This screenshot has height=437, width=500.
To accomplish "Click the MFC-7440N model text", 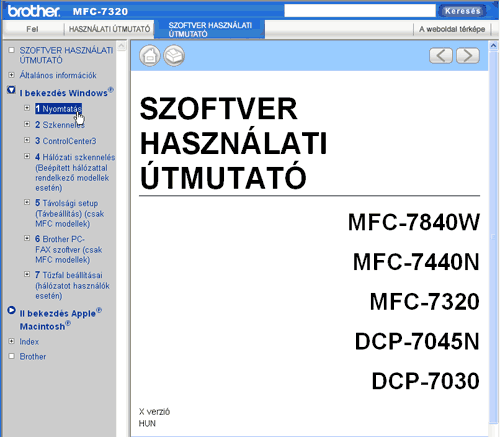I will 416,262.
